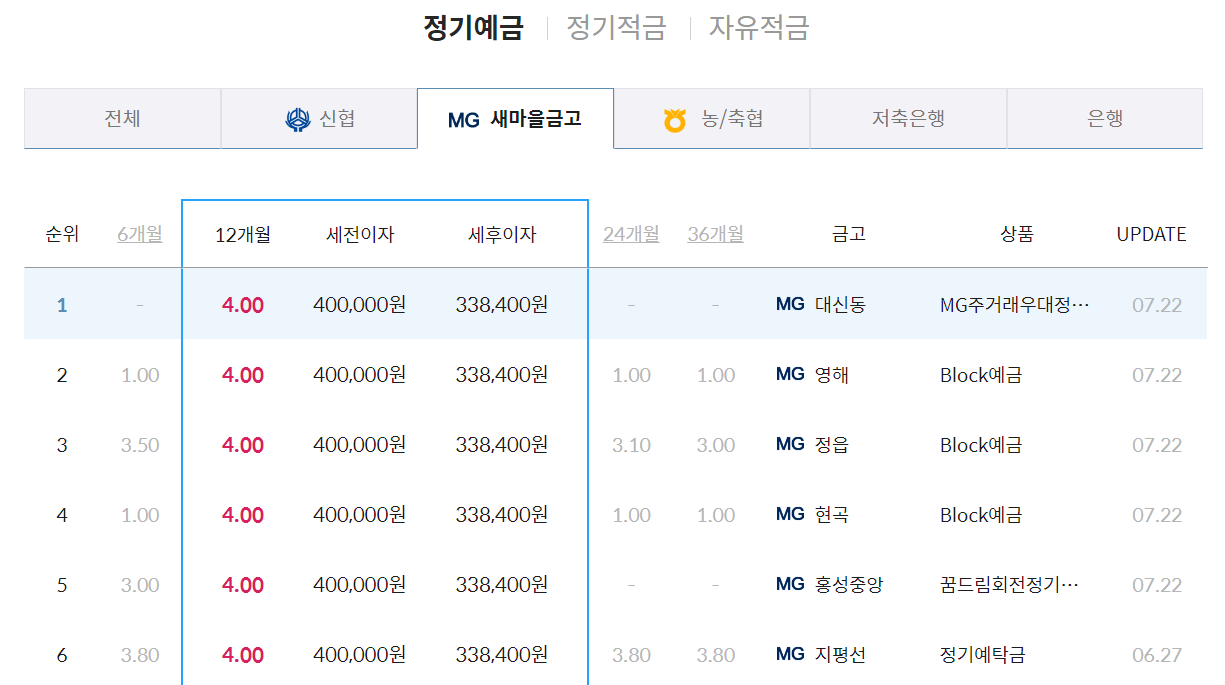This screenshot has width=1225, height=685.
Task: Click 3.50 six-month rate for 정읍
Action: pyautogui.click(x=140, y=445)
